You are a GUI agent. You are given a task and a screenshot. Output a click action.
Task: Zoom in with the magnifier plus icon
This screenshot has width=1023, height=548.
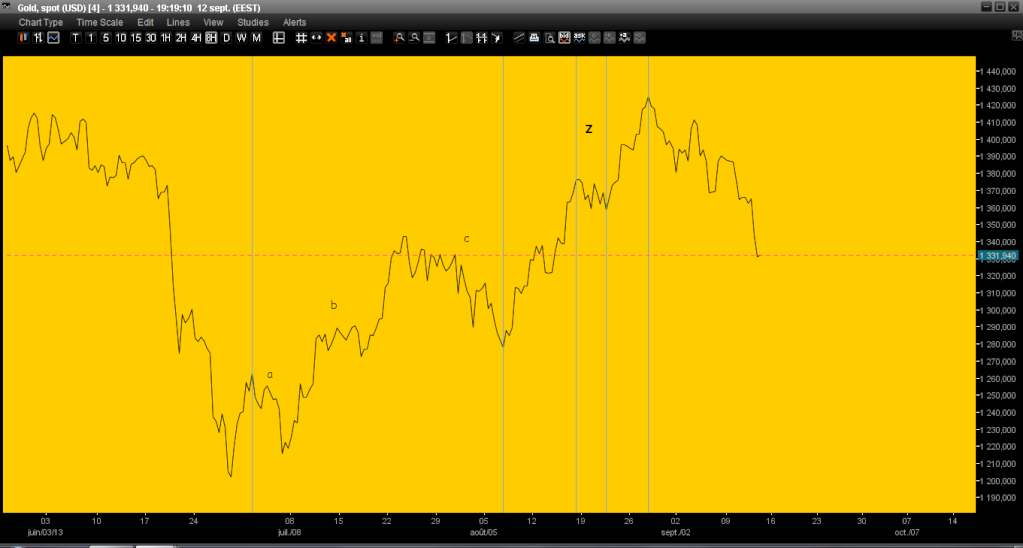[x=399, y=38]
